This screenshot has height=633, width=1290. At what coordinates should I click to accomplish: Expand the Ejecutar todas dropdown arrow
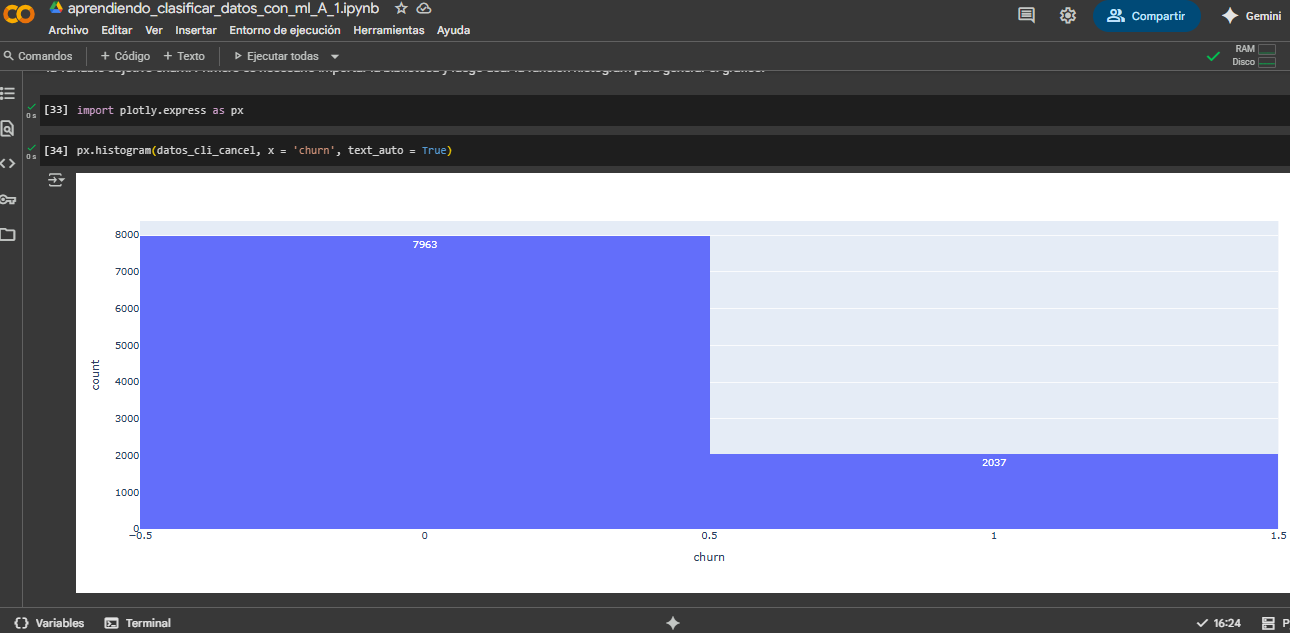[x=335, y=57]
